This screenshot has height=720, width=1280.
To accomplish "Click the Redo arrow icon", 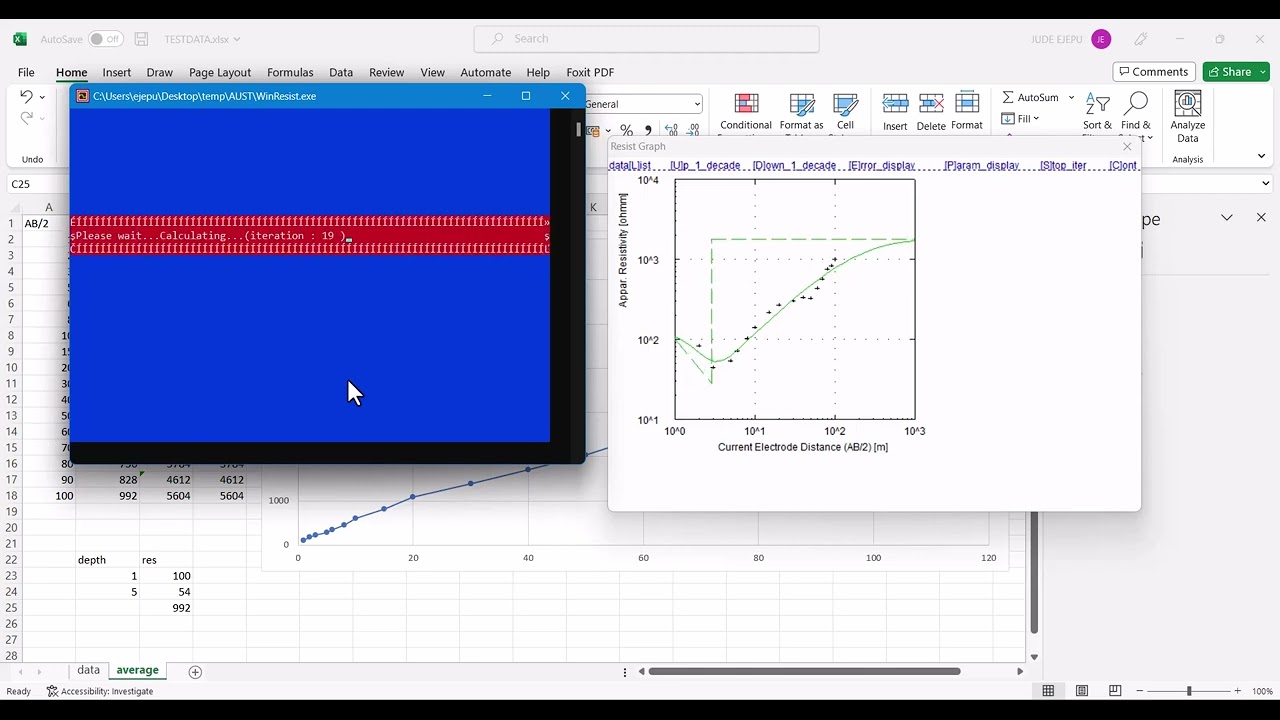I will [26, 118].
